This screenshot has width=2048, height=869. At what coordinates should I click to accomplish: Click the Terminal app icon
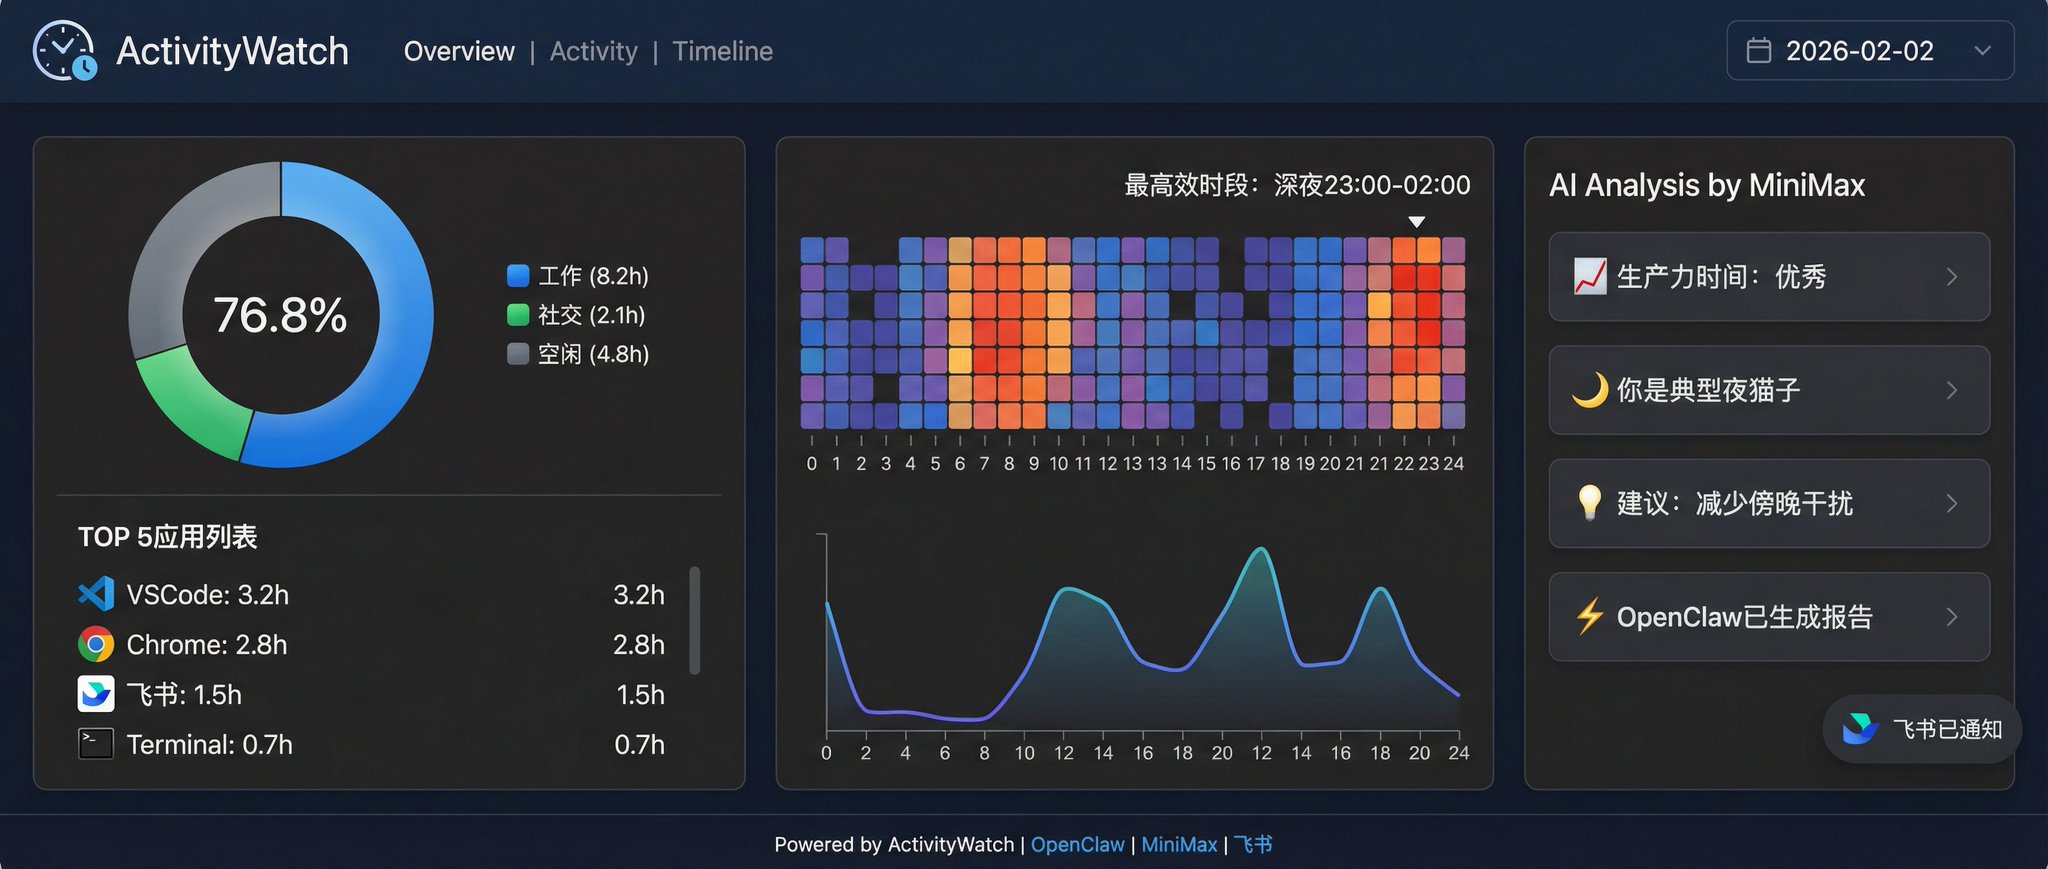[96, 744]
